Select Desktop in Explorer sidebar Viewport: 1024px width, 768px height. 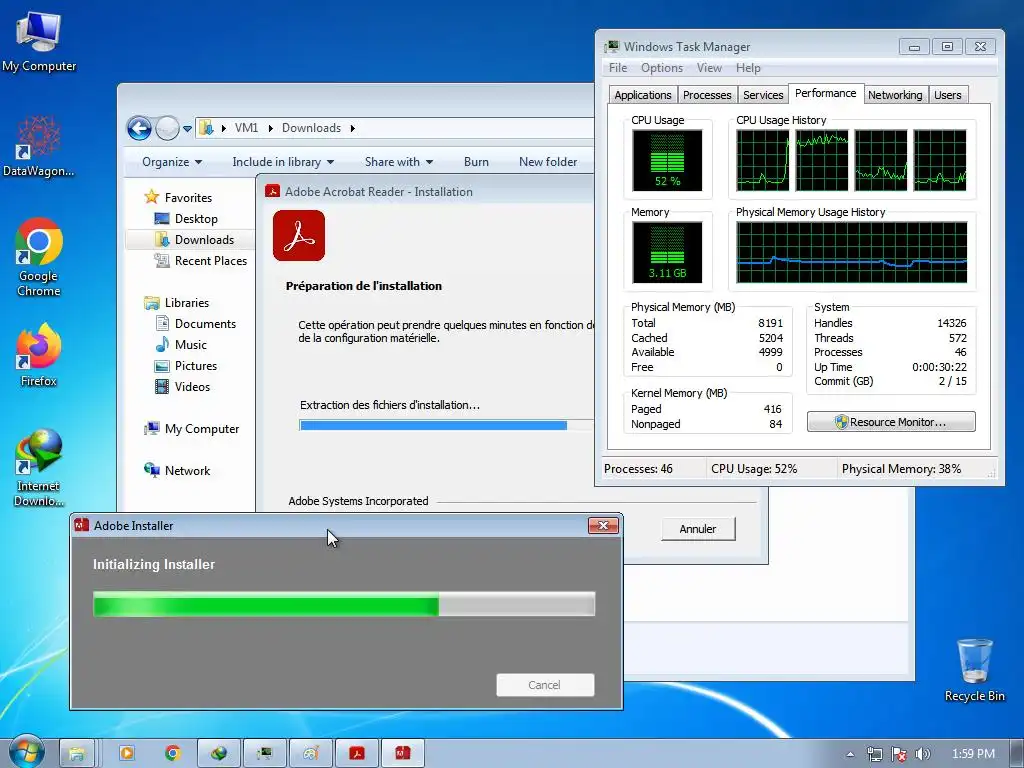tap(196, 219)
